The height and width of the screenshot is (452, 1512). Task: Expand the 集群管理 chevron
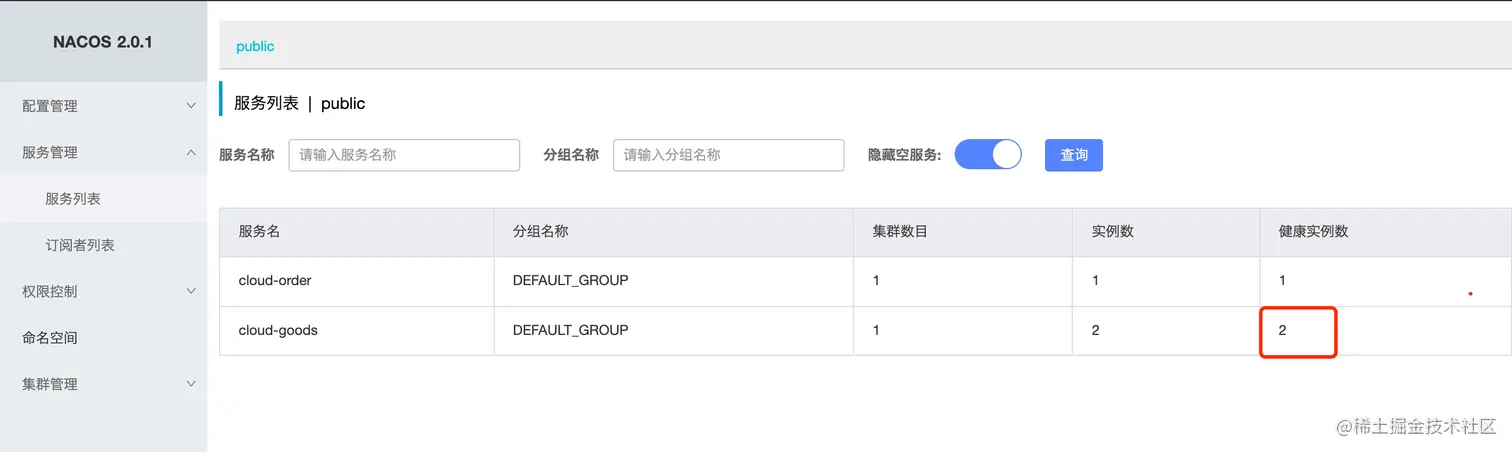click(x=191, y=384)
